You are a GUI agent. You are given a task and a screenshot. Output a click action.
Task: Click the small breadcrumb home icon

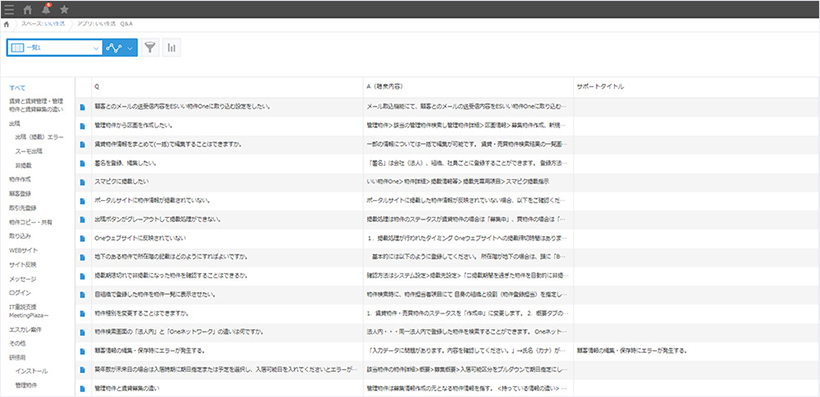[6, 25]
